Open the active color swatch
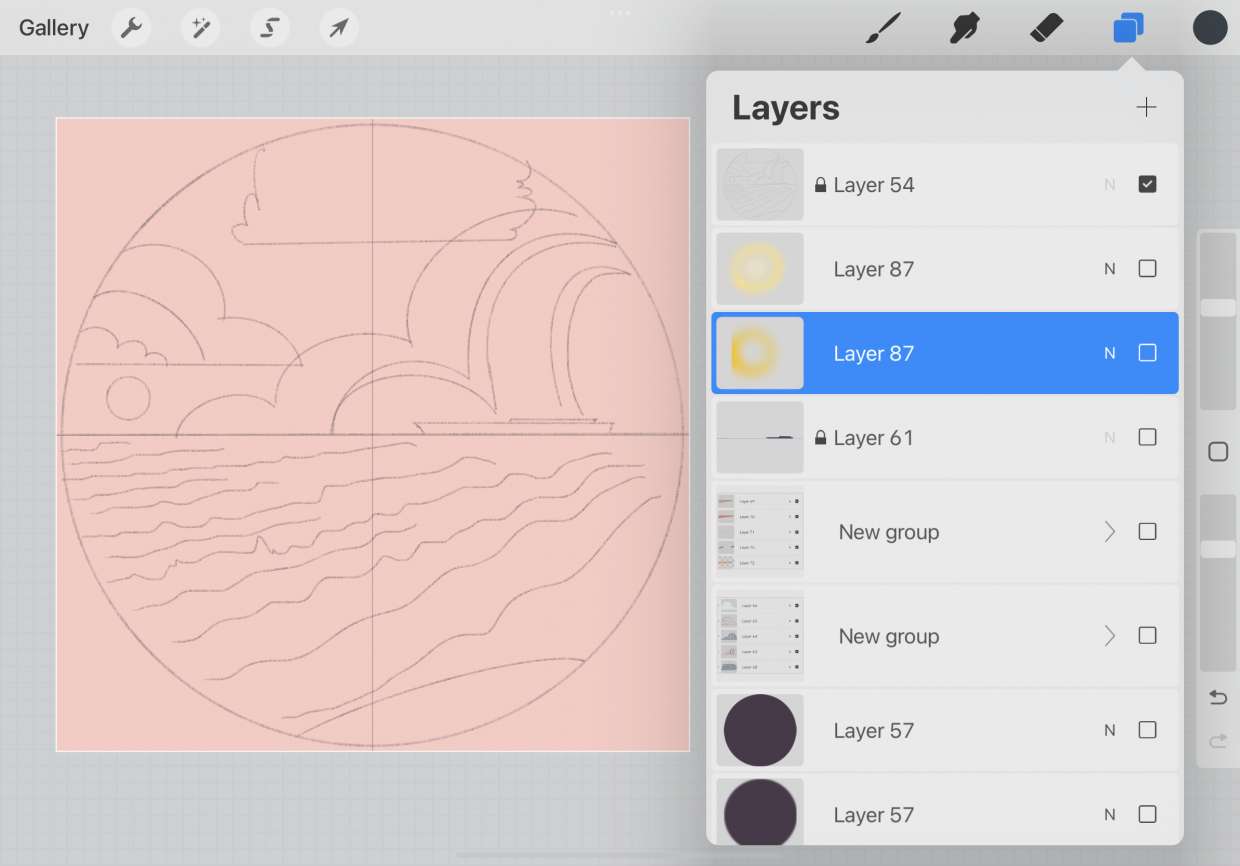1240x866 pixels. pos(1210,28)
